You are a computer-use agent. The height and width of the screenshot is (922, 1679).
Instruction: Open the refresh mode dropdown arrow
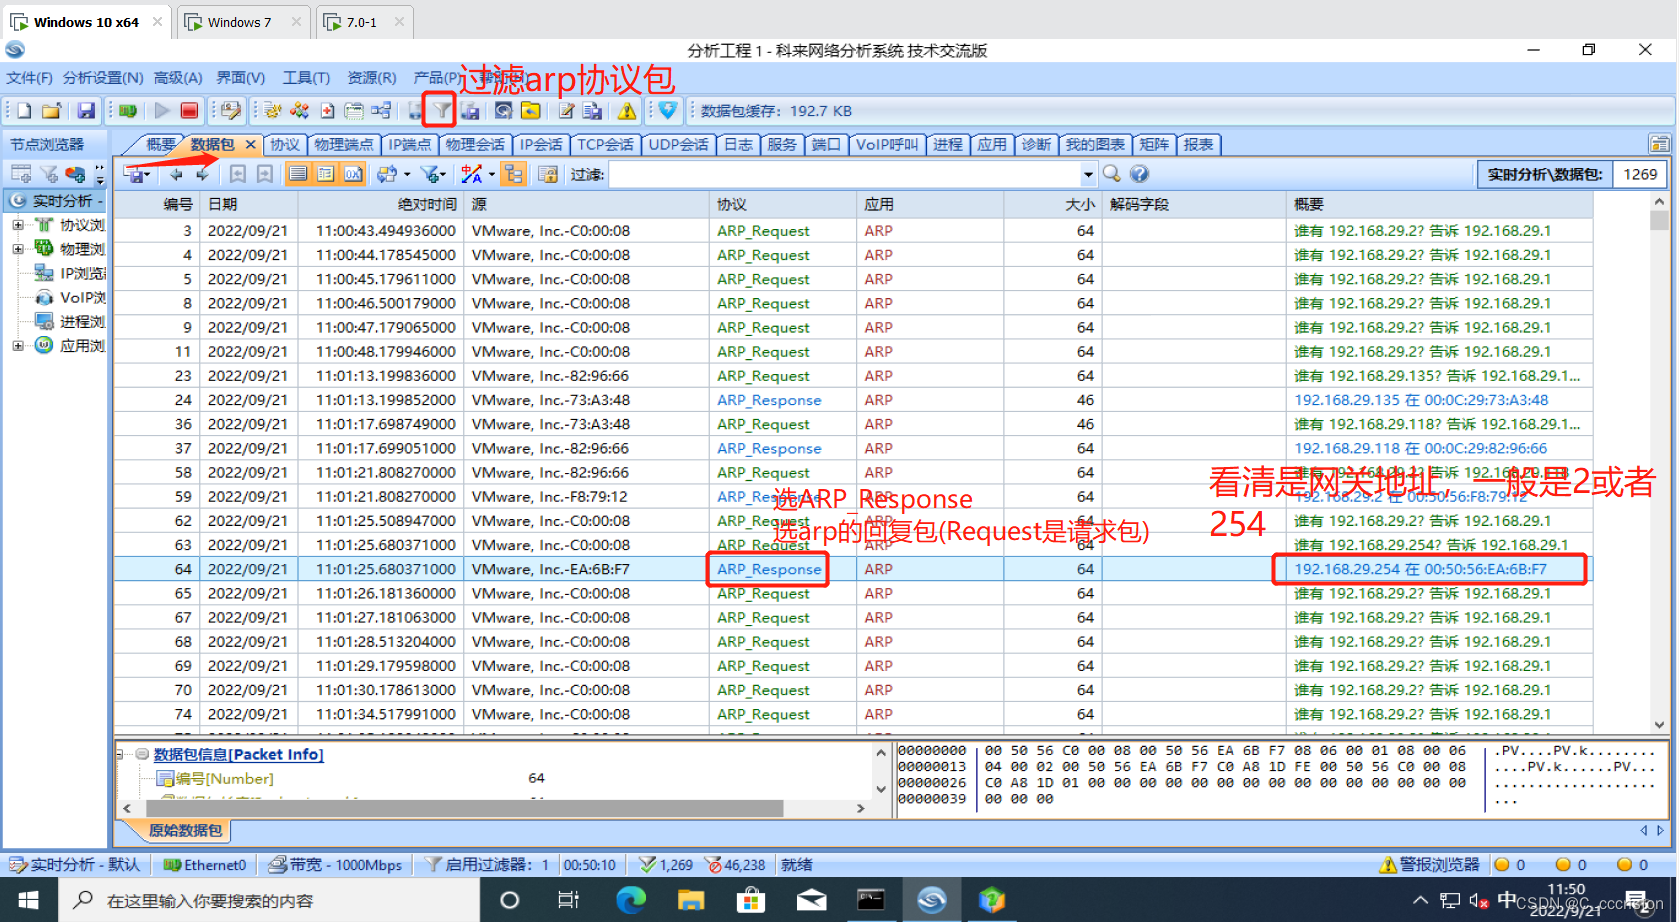click(407, 175)
